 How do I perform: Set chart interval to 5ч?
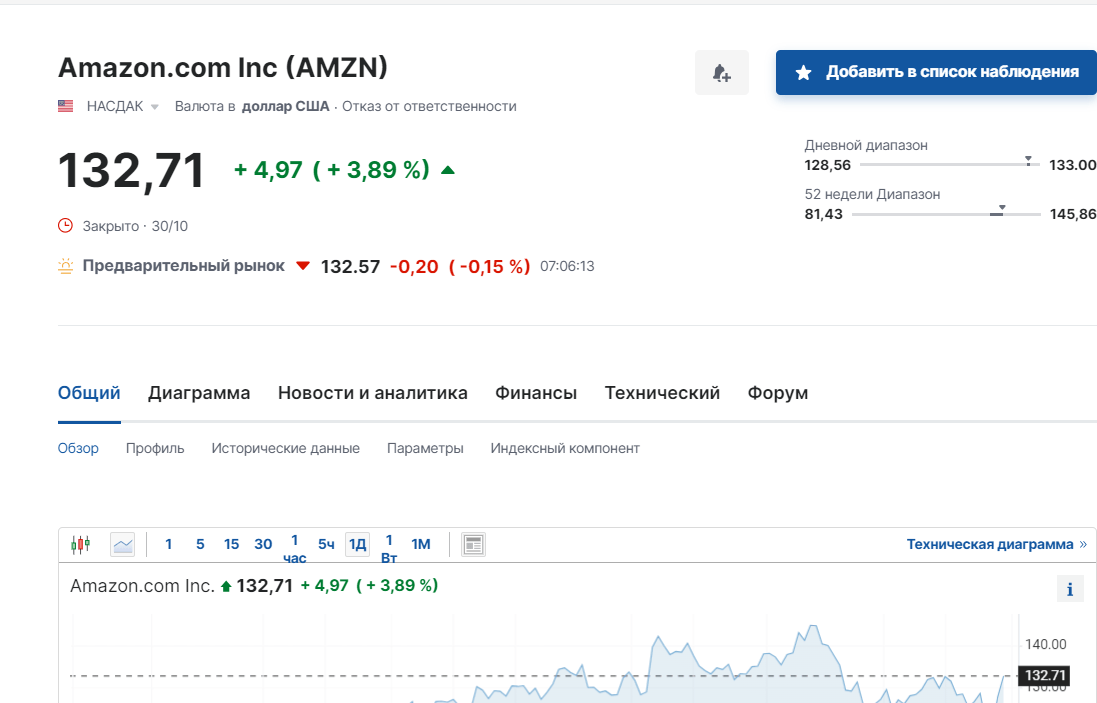pyautogui.click(x=326, y=544)
